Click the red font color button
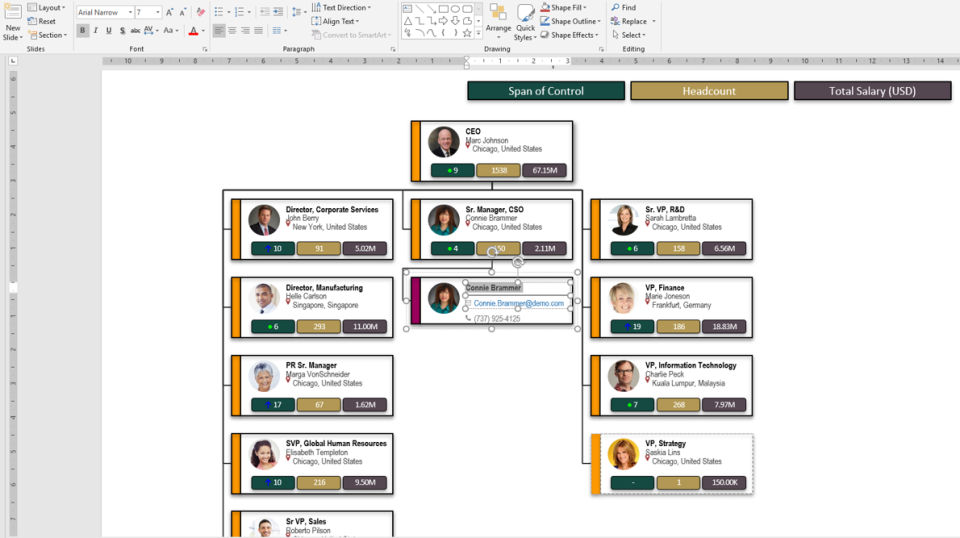This screenshot has height=538, width=960. coord(193,31)
